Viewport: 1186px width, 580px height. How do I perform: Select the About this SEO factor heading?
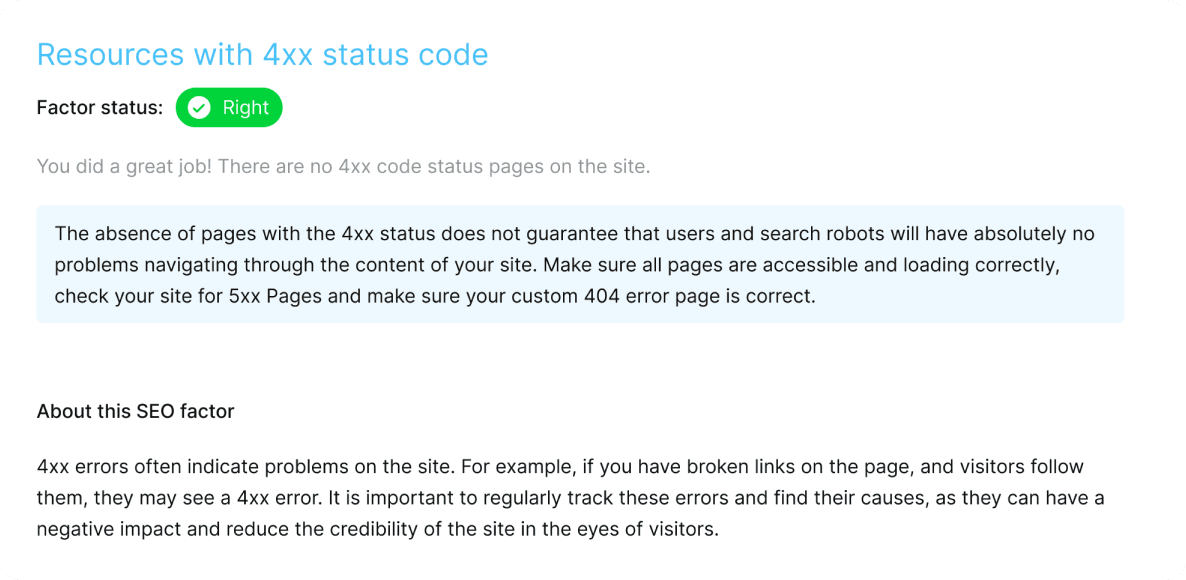click(135, 412)
